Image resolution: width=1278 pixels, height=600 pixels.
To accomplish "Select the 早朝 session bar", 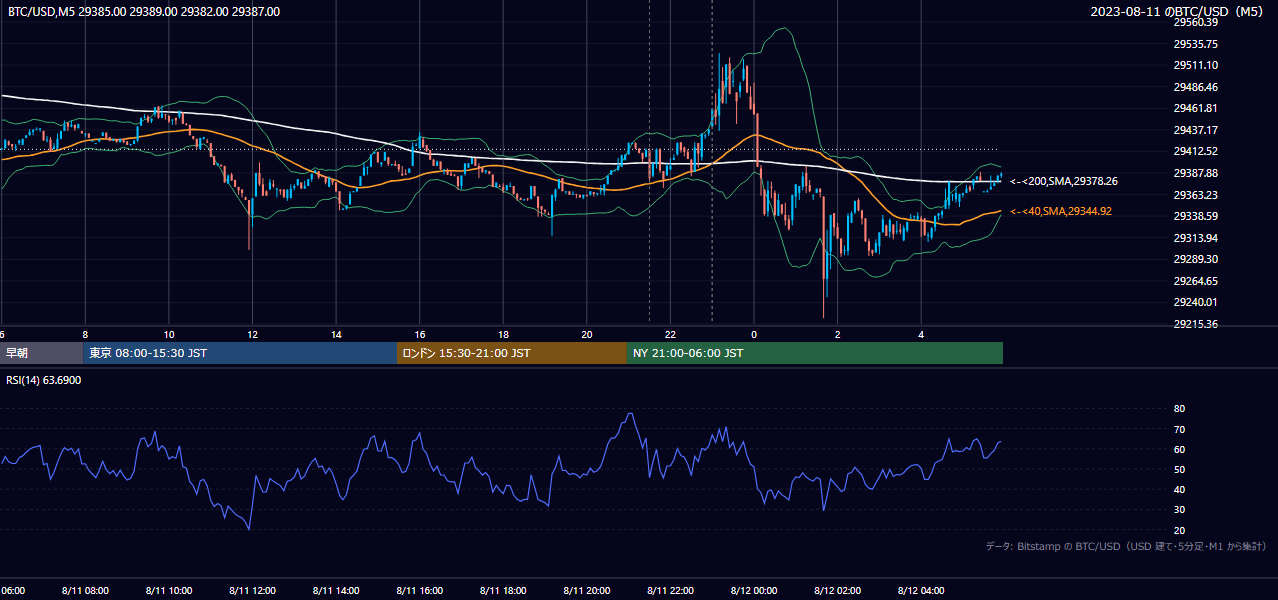I will [x=41, y=353].
